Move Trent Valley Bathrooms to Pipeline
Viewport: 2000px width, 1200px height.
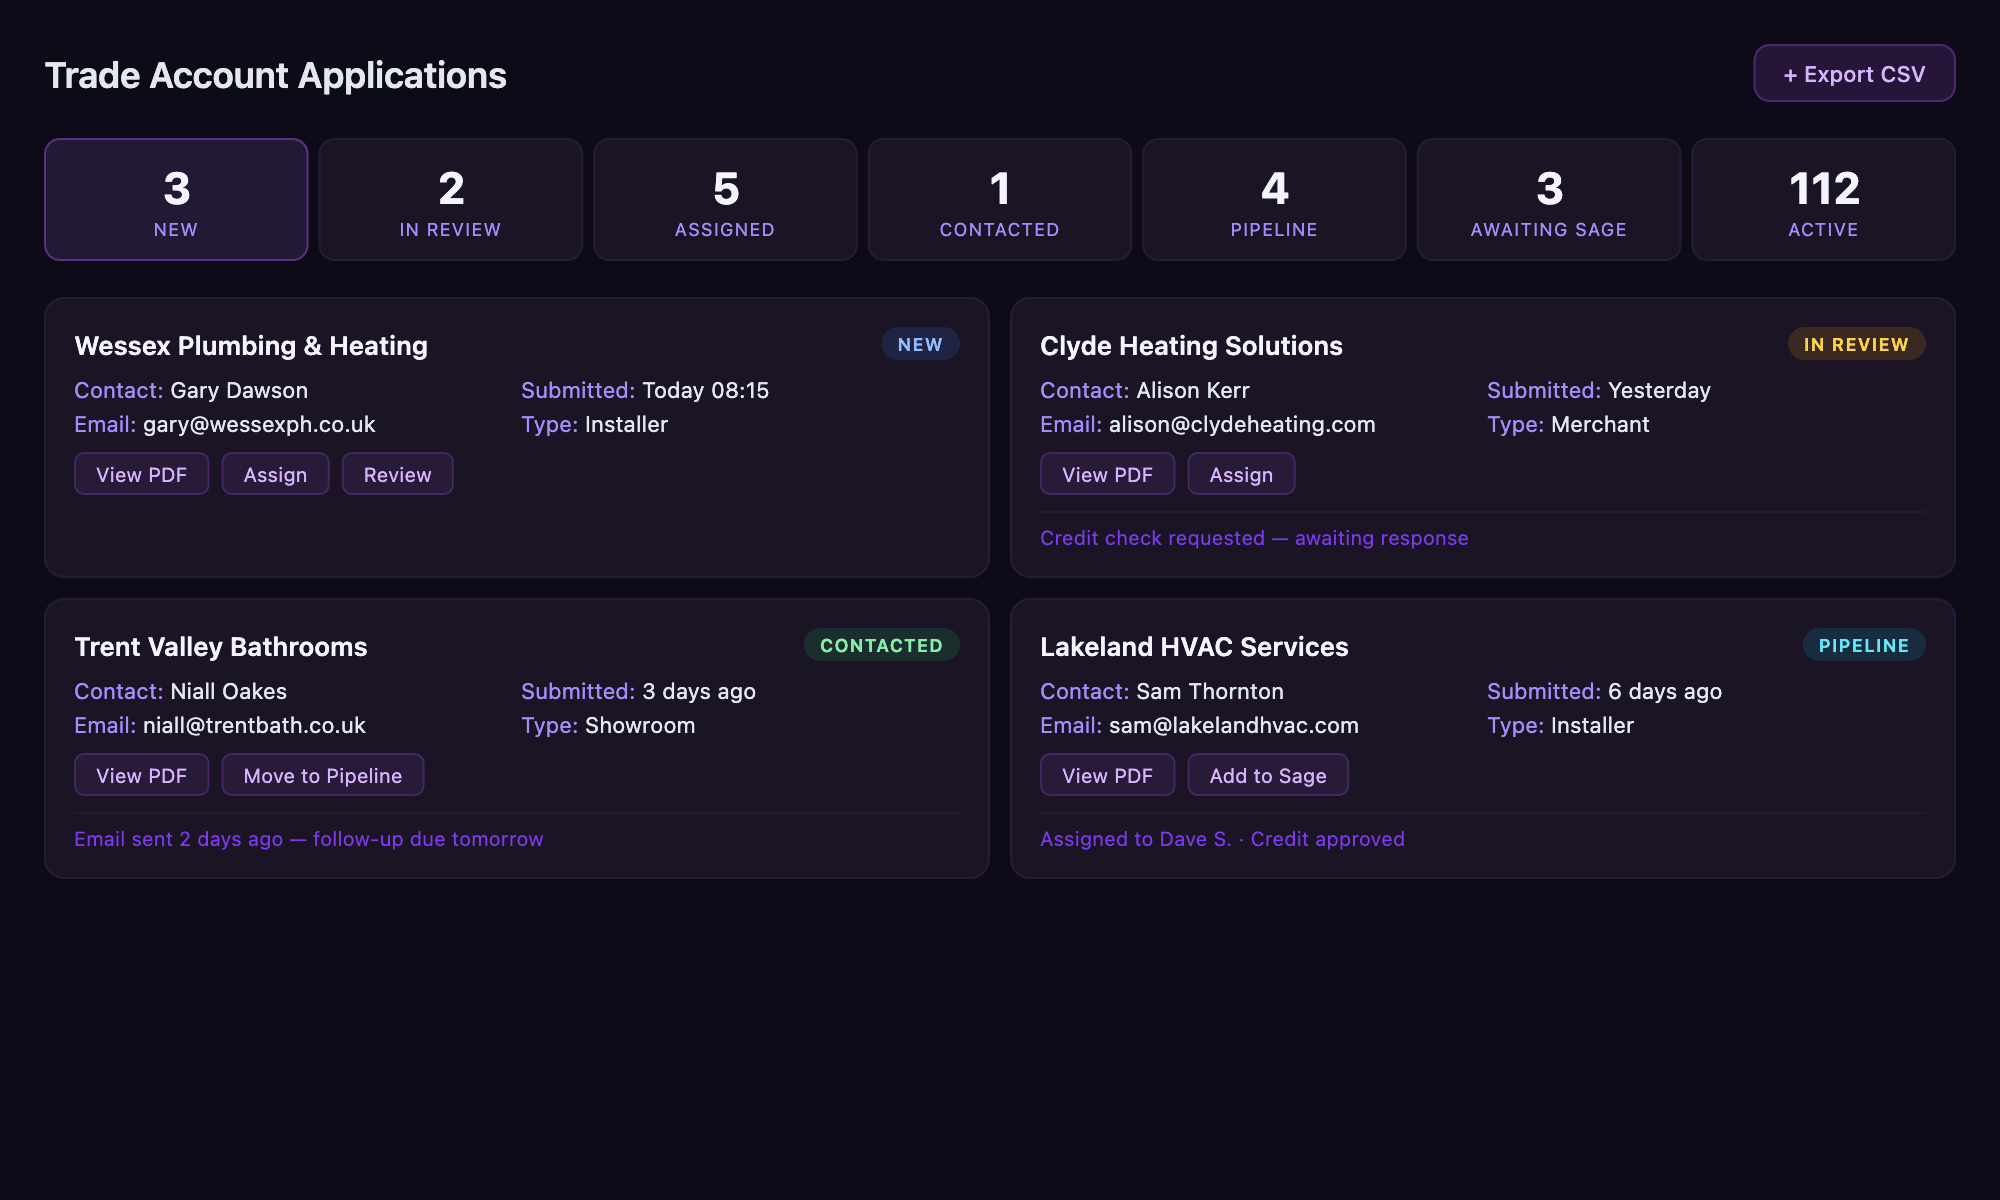[x=322, y=775]
